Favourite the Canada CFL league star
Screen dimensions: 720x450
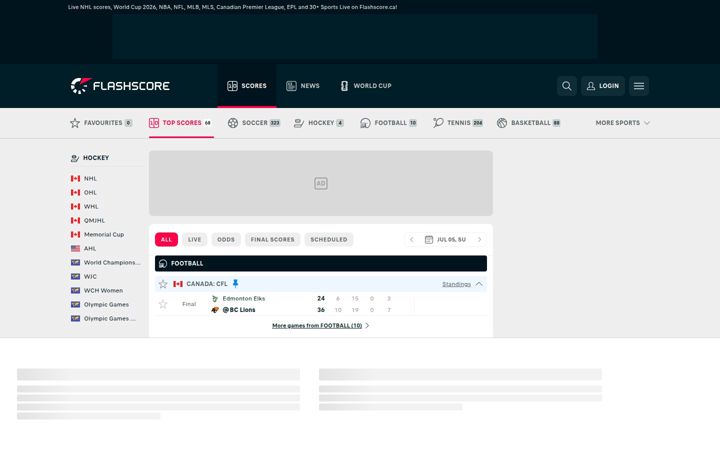(x=163, y=284)
